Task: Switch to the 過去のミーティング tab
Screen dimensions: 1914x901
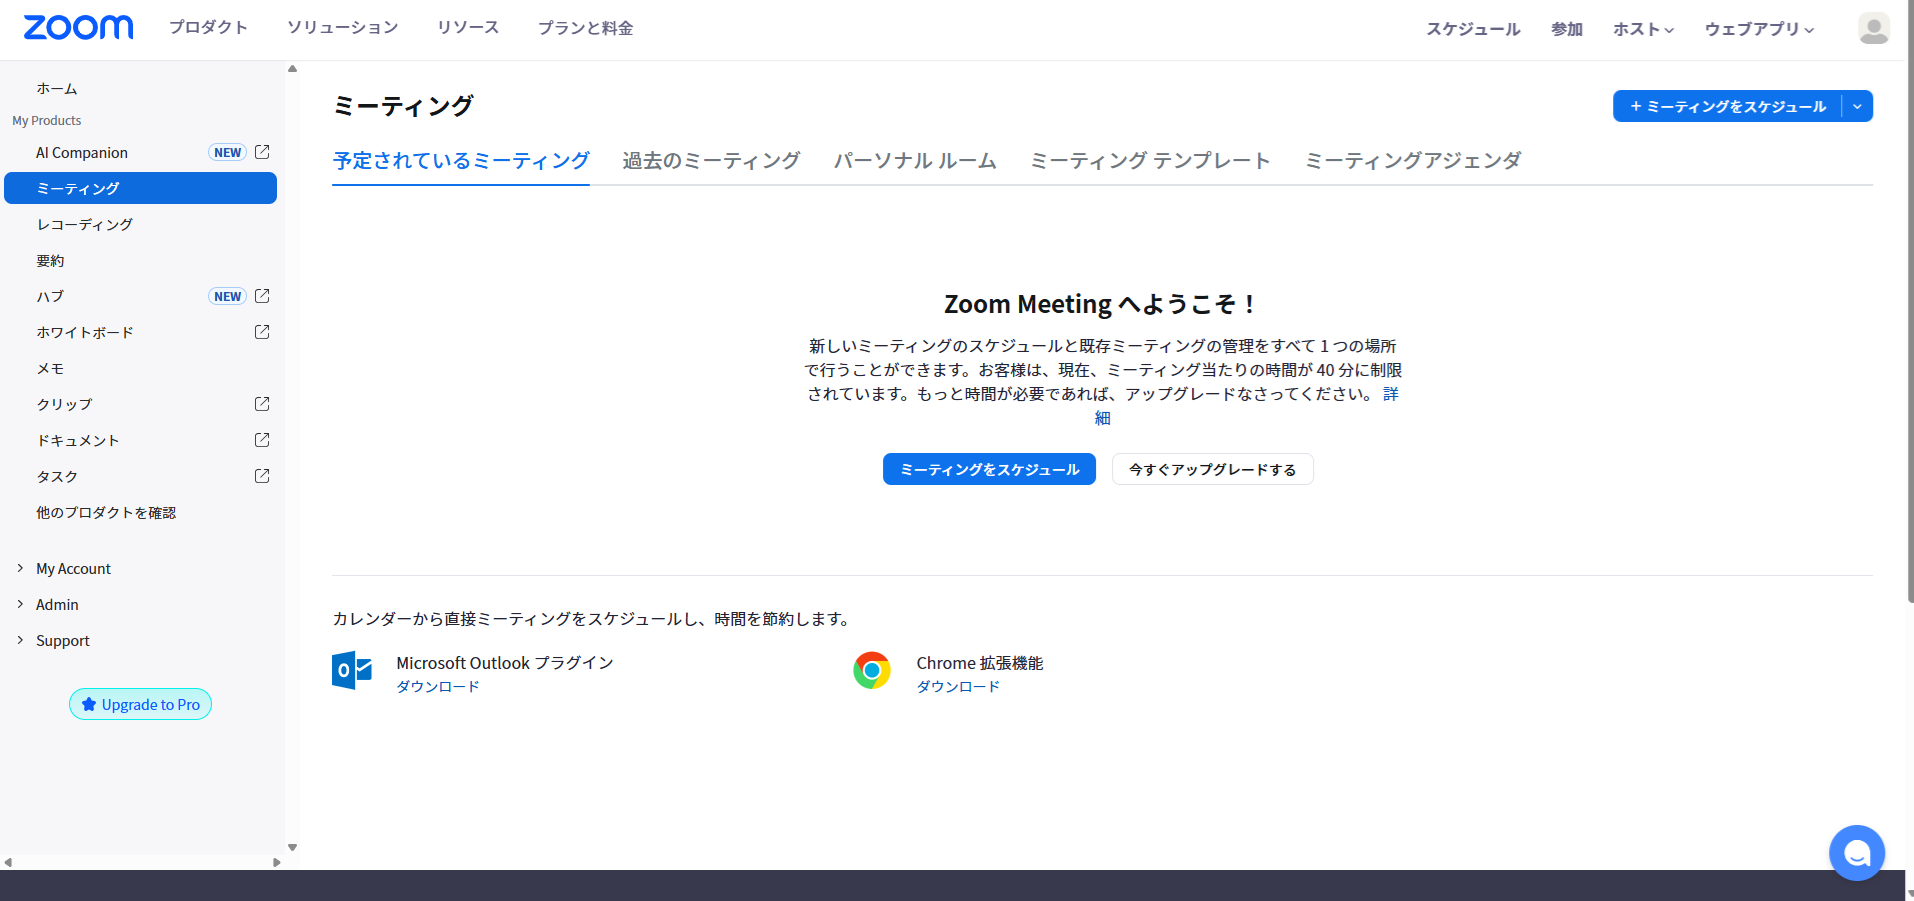Action: [x=710, y=160]
